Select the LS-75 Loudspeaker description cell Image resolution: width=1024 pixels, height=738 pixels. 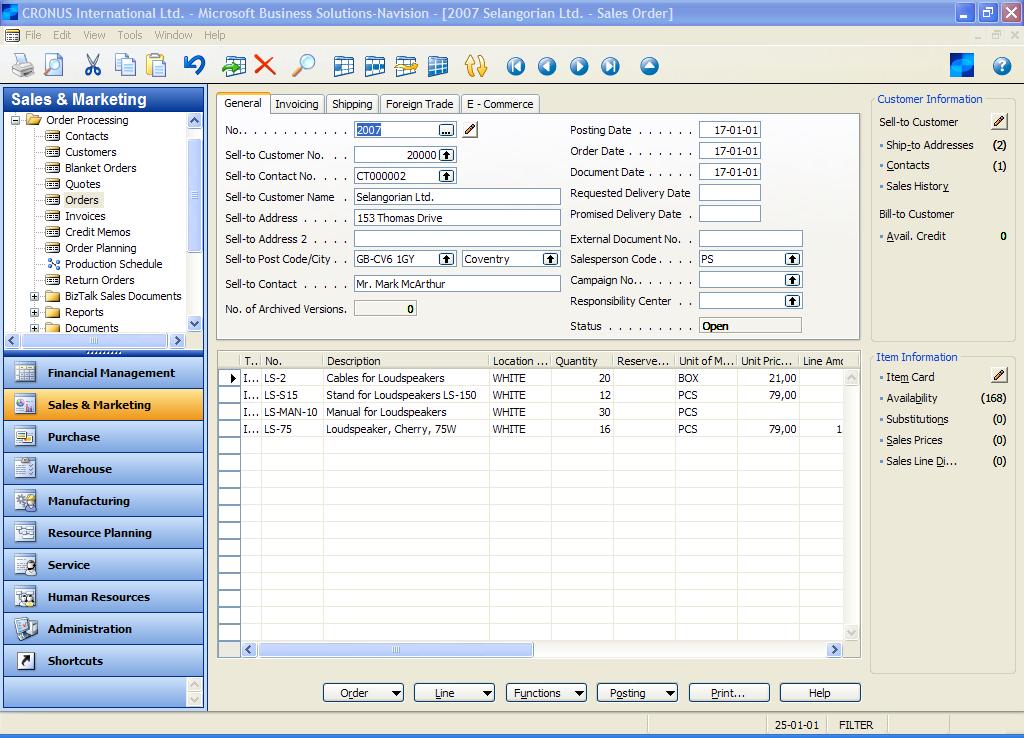tap(406, 429)
